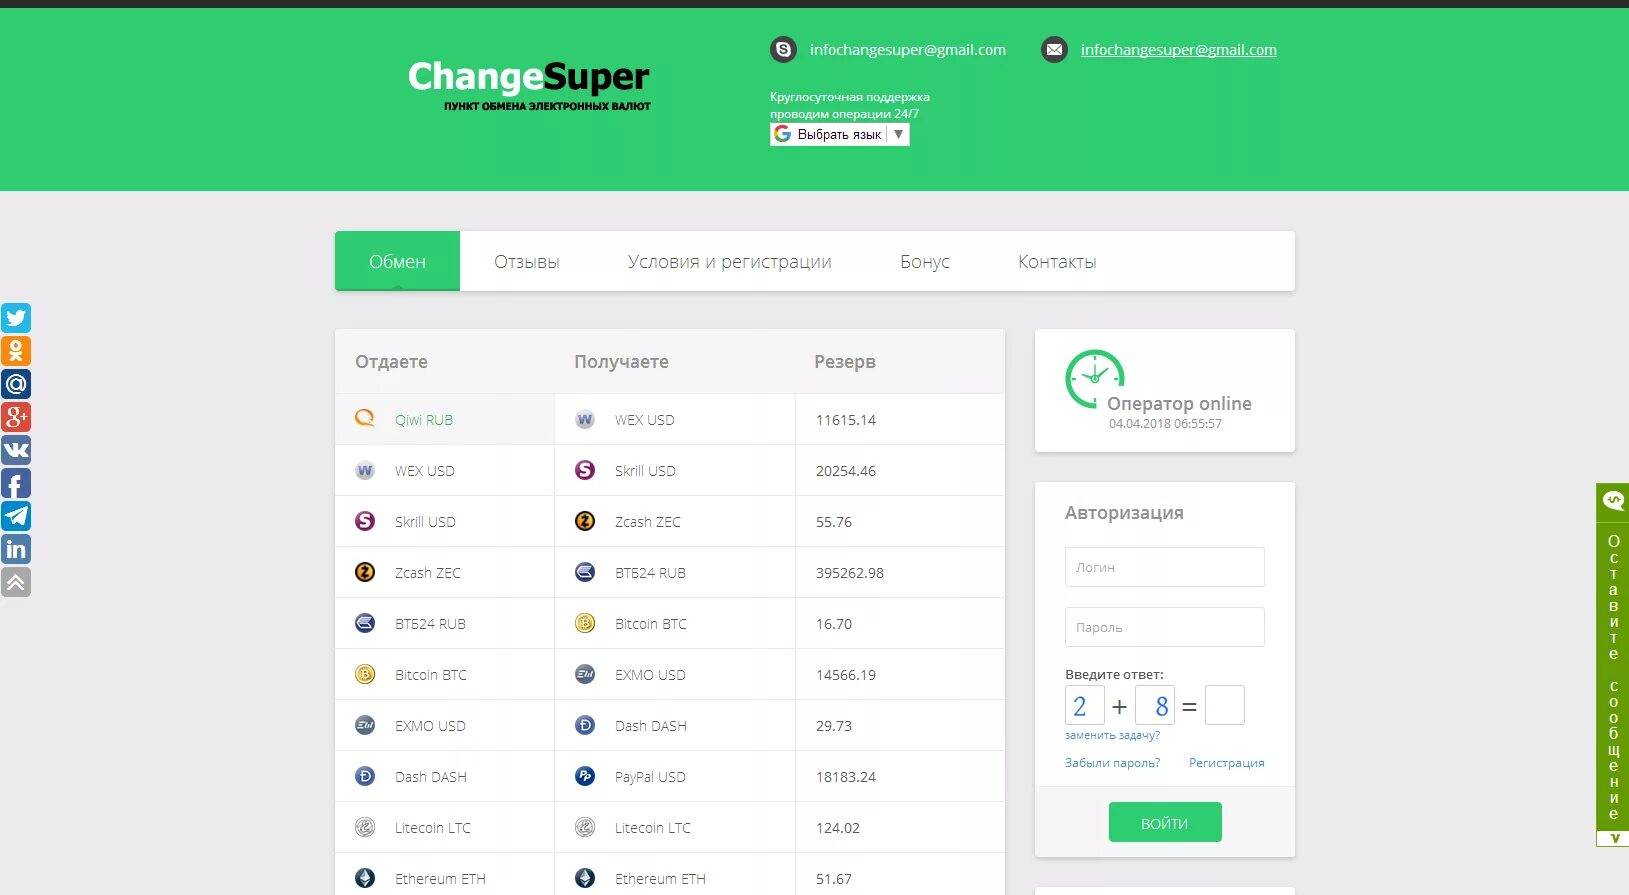
Task: Open the Условия и регистрации tab
Action: pos(730,261)
